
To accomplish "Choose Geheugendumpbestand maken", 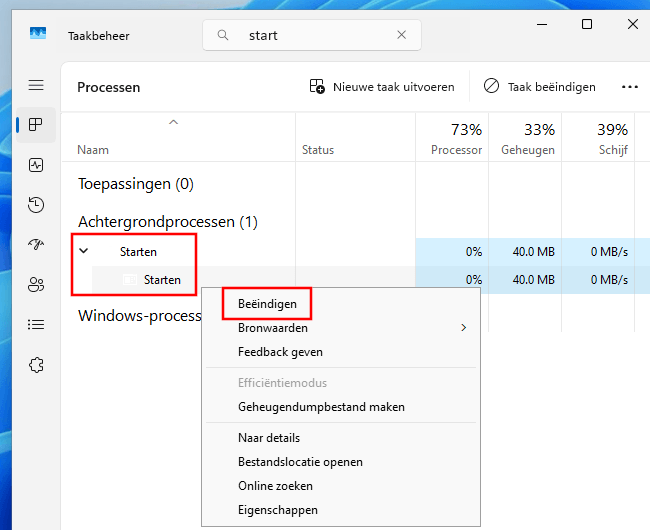I will 321,407.
